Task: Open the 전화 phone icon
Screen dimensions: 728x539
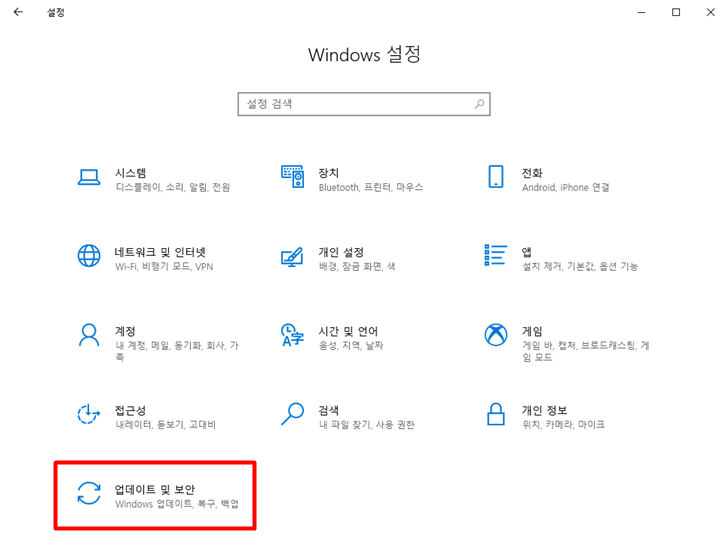Action: (496, 176)
